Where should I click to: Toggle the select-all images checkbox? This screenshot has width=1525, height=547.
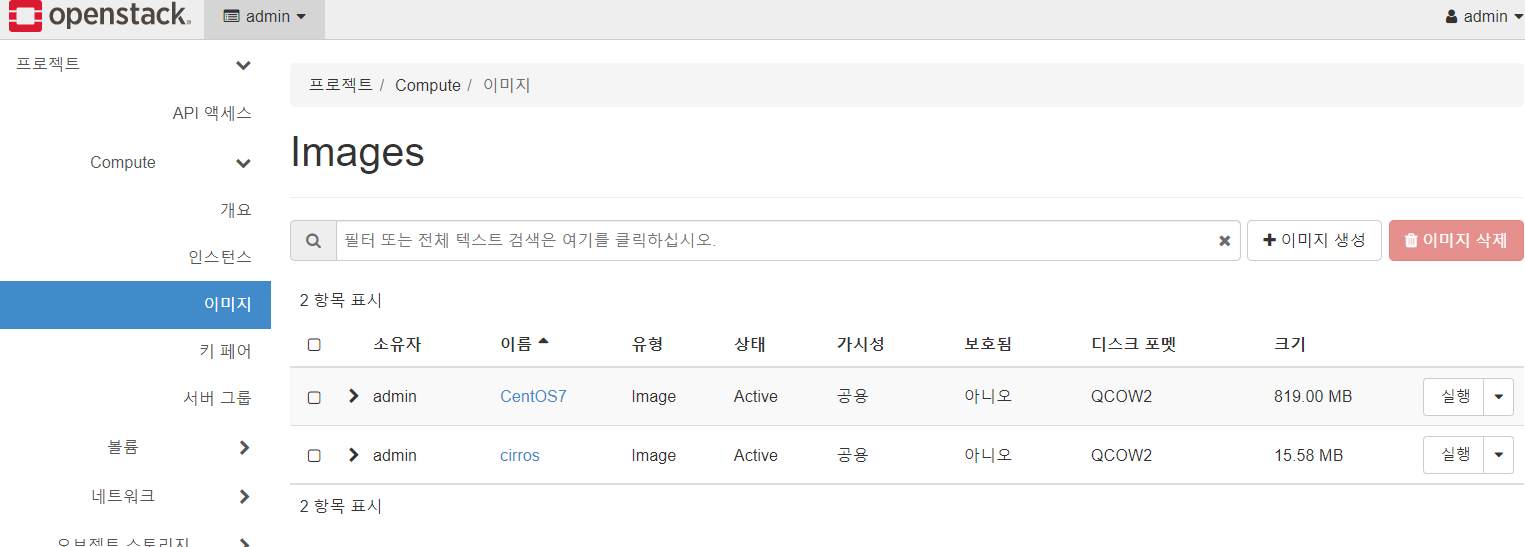tap(314, 344)
